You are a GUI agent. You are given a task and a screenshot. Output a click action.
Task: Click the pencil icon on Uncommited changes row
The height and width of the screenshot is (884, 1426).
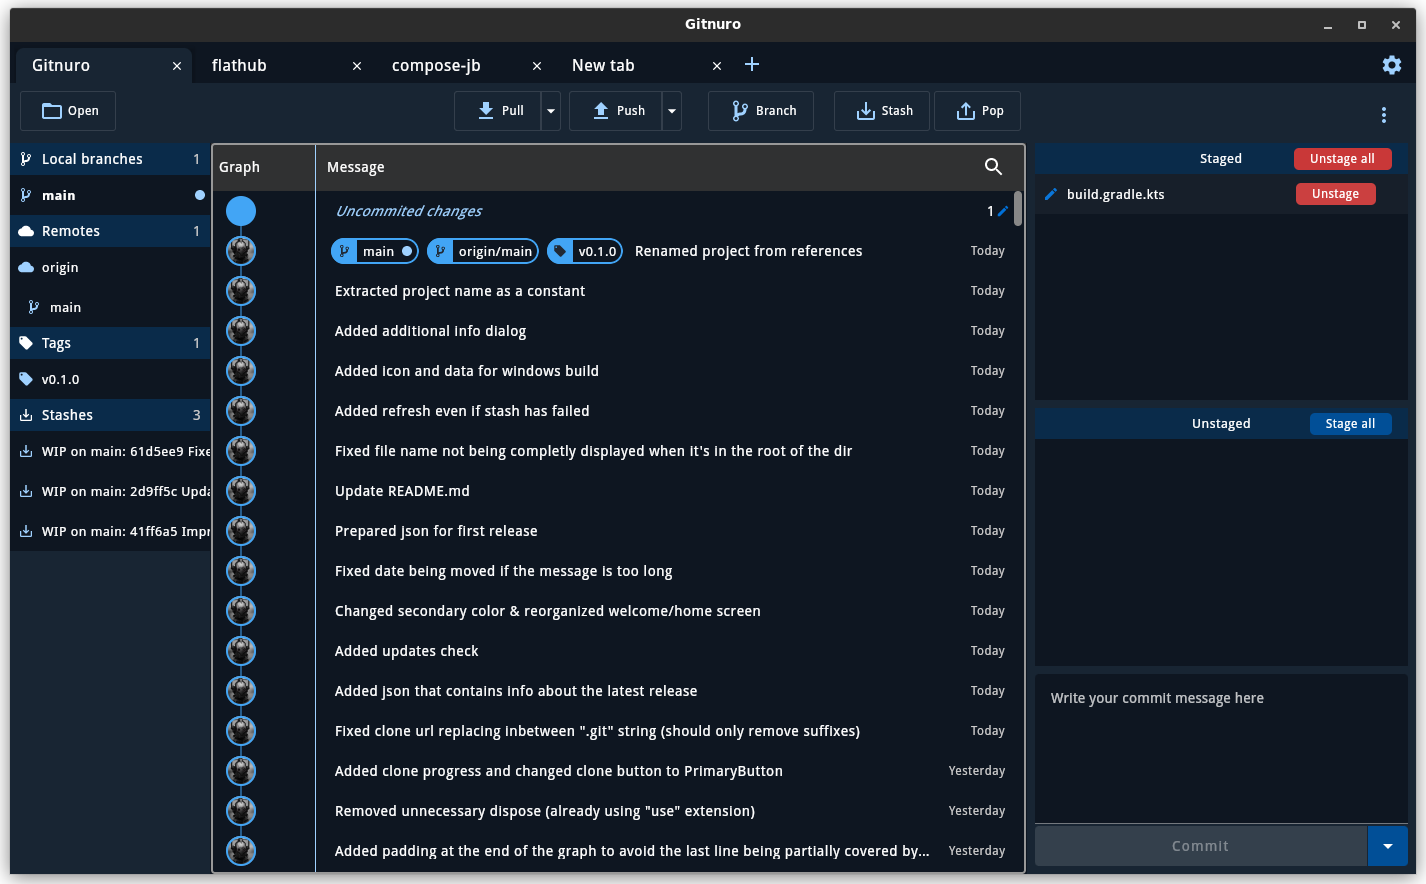pyautogui.click(x=1003, y=211)
